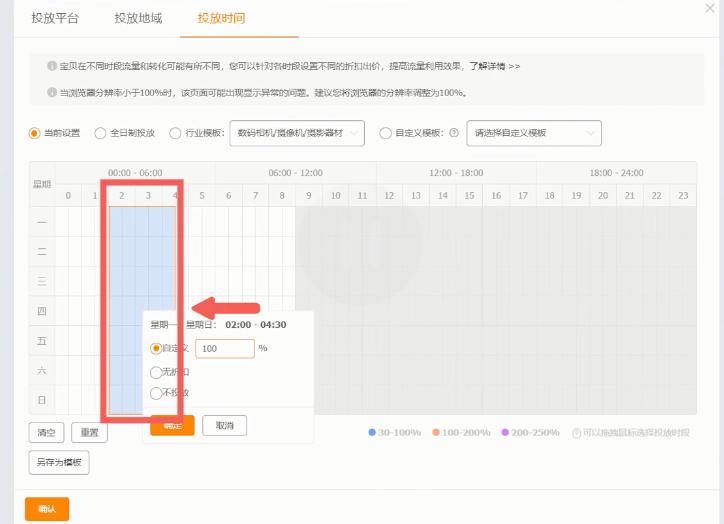The height and width of the screenshot is (524, 724).
Task: Click 另存为模板 to save template
Action: [x=59, y=462]
